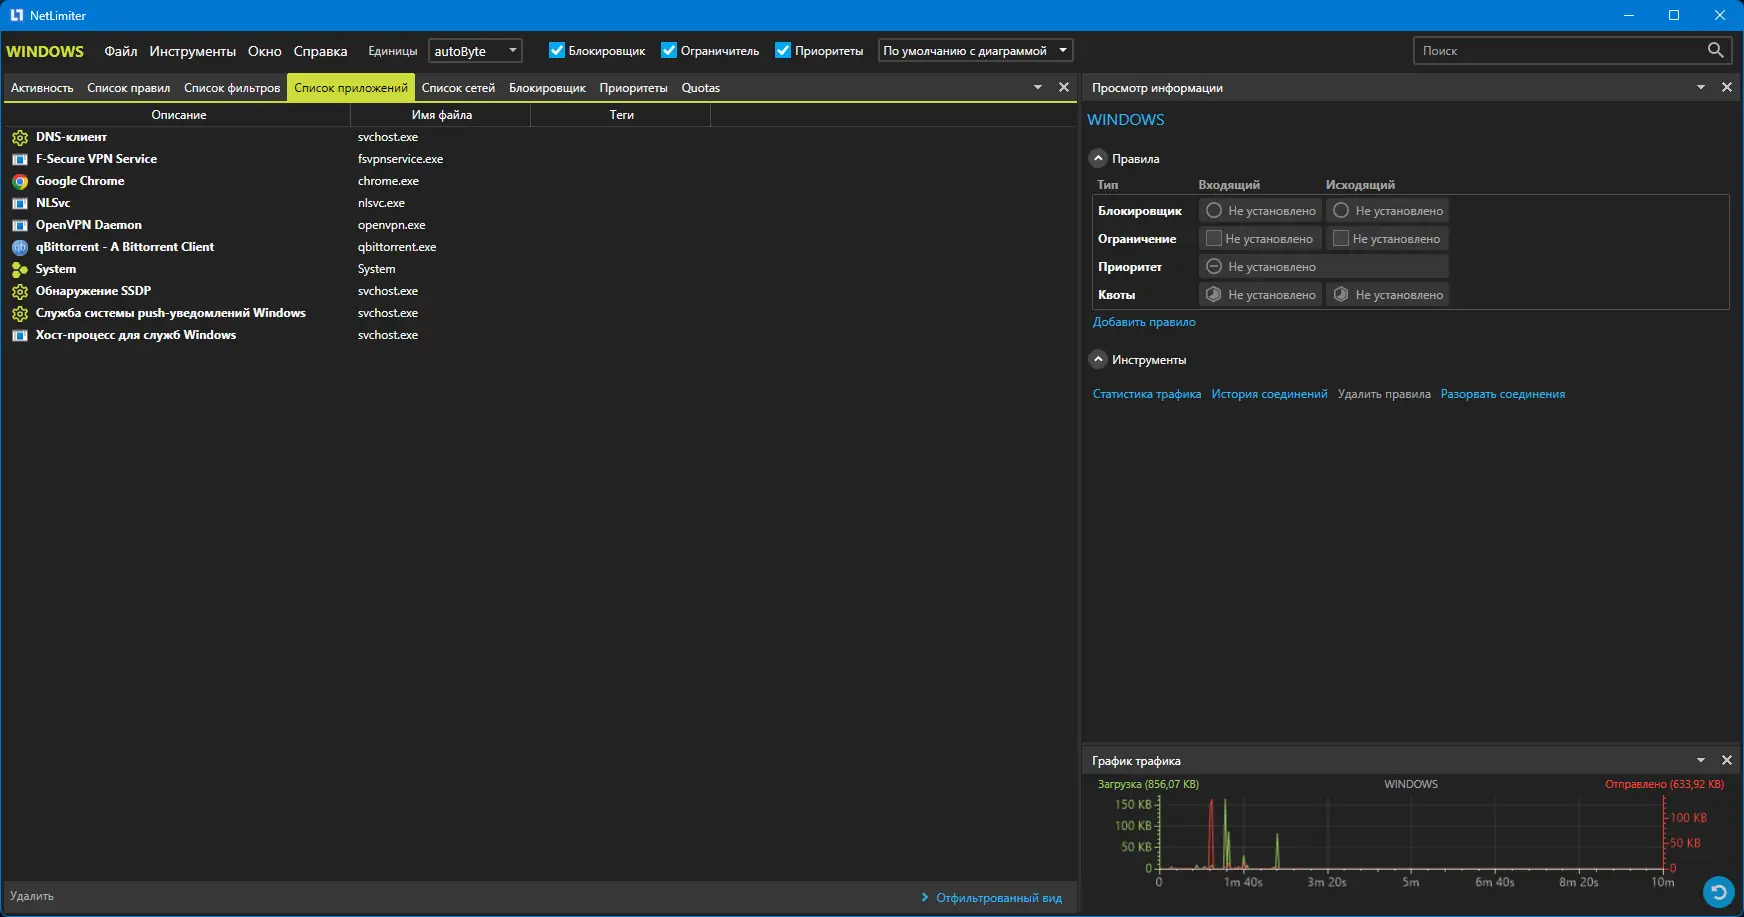
Task: Open the autoByte units dropdown
Action: click(x=475, y=51)
